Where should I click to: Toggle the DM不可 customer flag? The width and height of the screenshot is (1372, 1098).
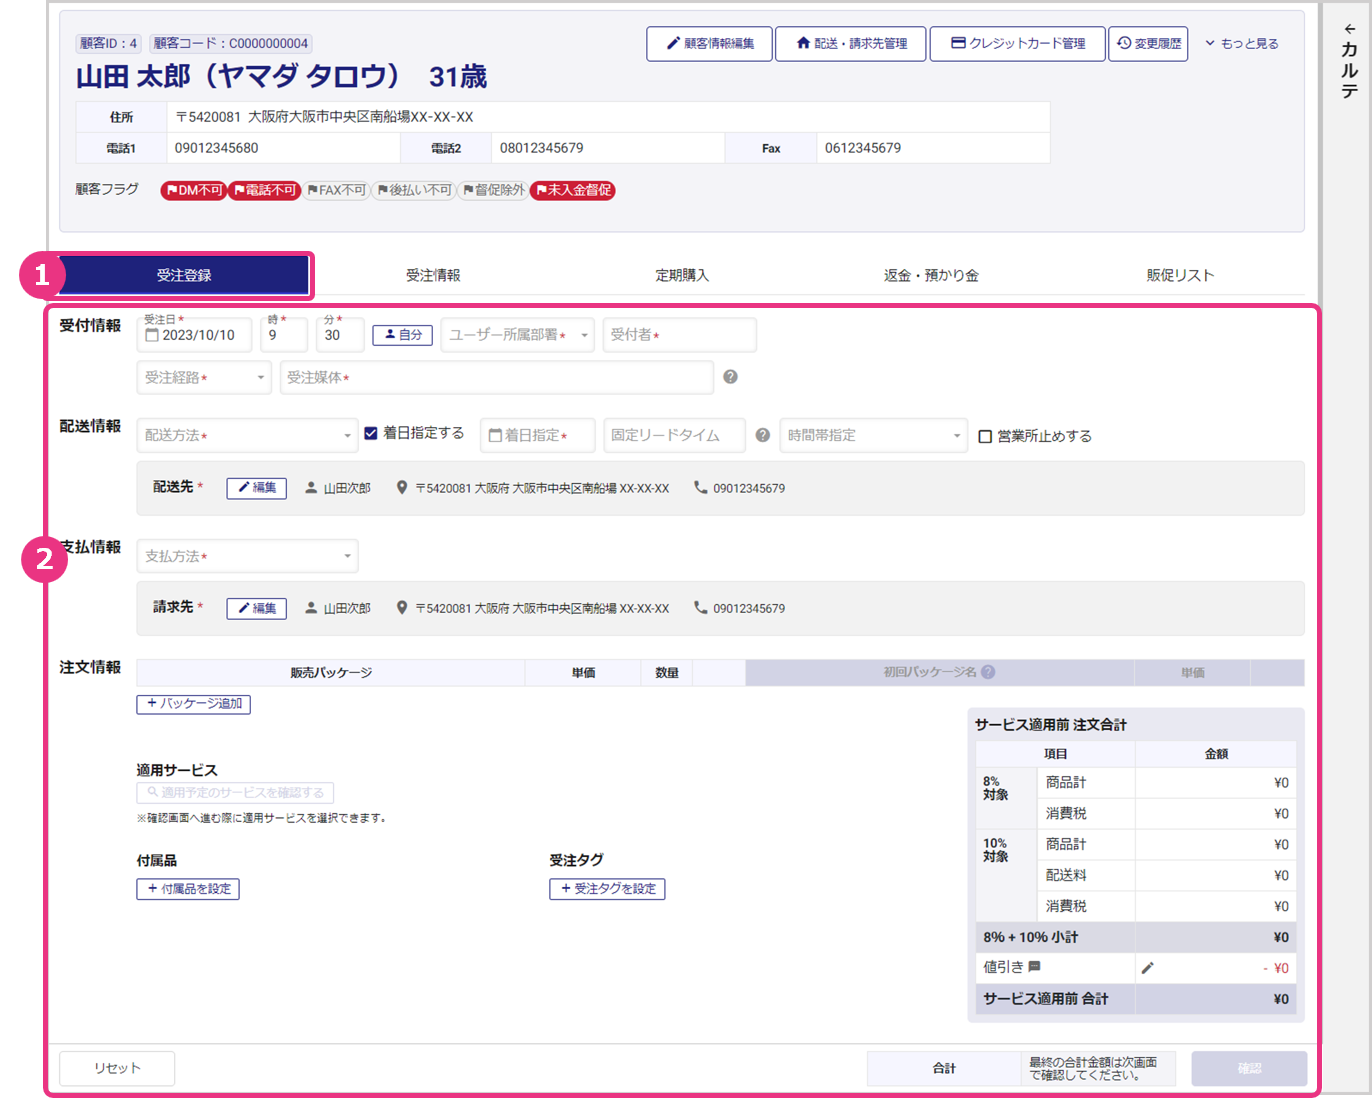[194, 190]
